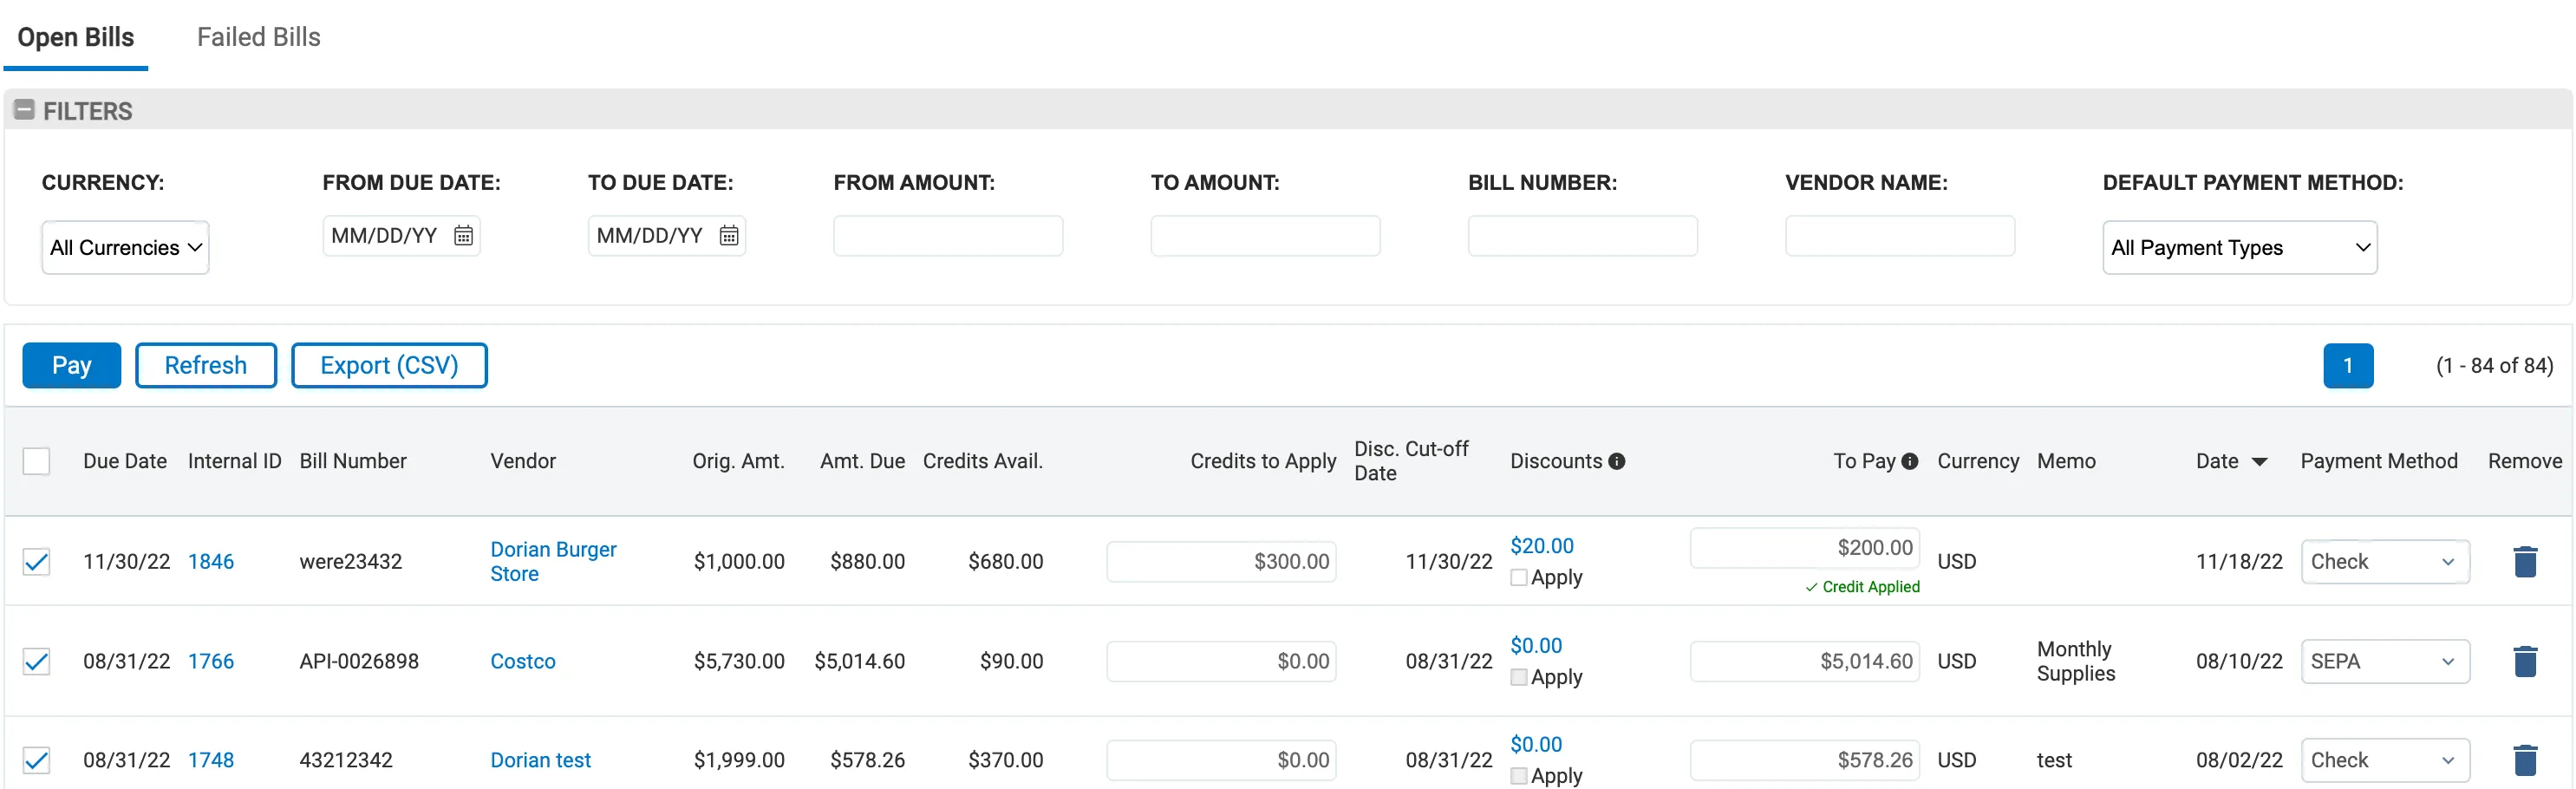Viewport: 2576px width, 789px height.
Task: Go to page 1 of results
Action: point(2347,365)
